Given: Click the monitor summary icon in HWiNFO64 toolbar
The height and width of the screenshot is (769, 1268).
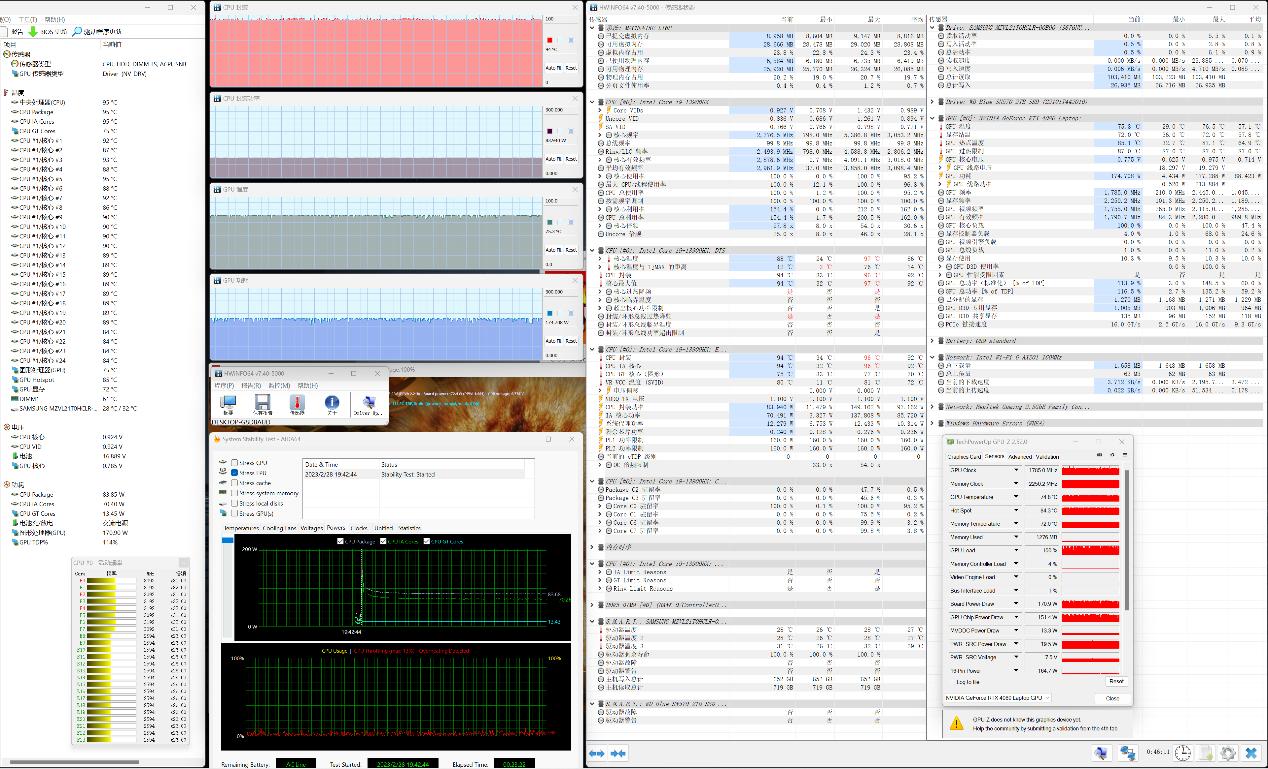Looking at the screenshot, I should click(229, 402).
